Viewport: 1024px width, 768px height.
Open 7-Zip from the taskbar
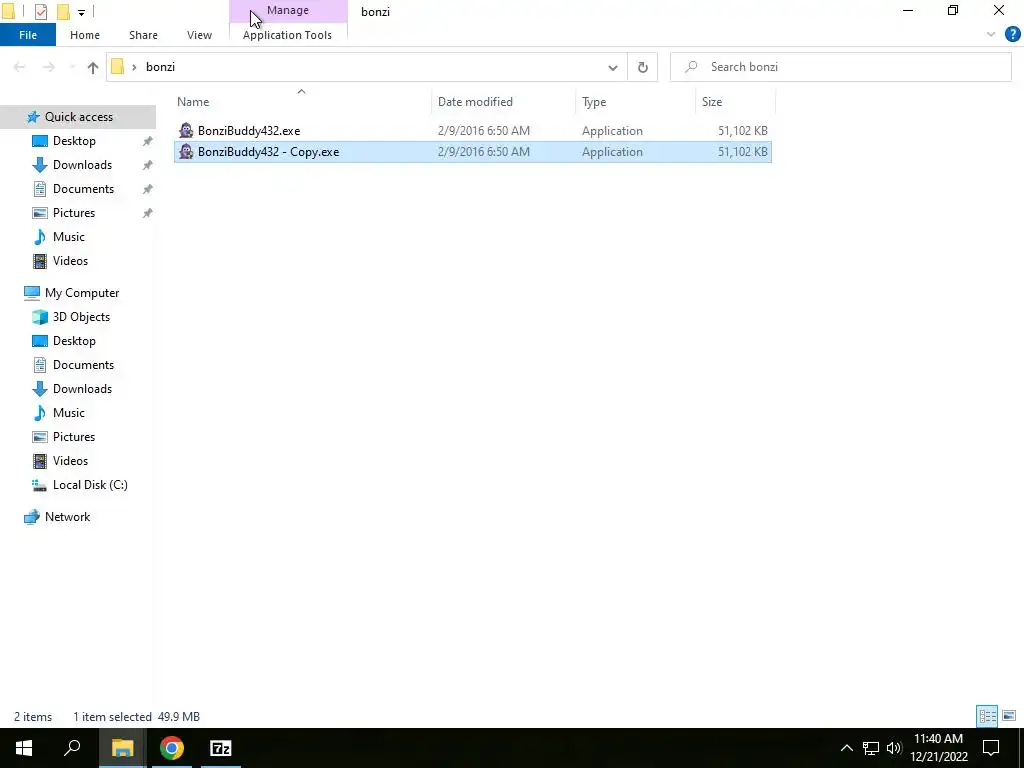coord(221,748)
